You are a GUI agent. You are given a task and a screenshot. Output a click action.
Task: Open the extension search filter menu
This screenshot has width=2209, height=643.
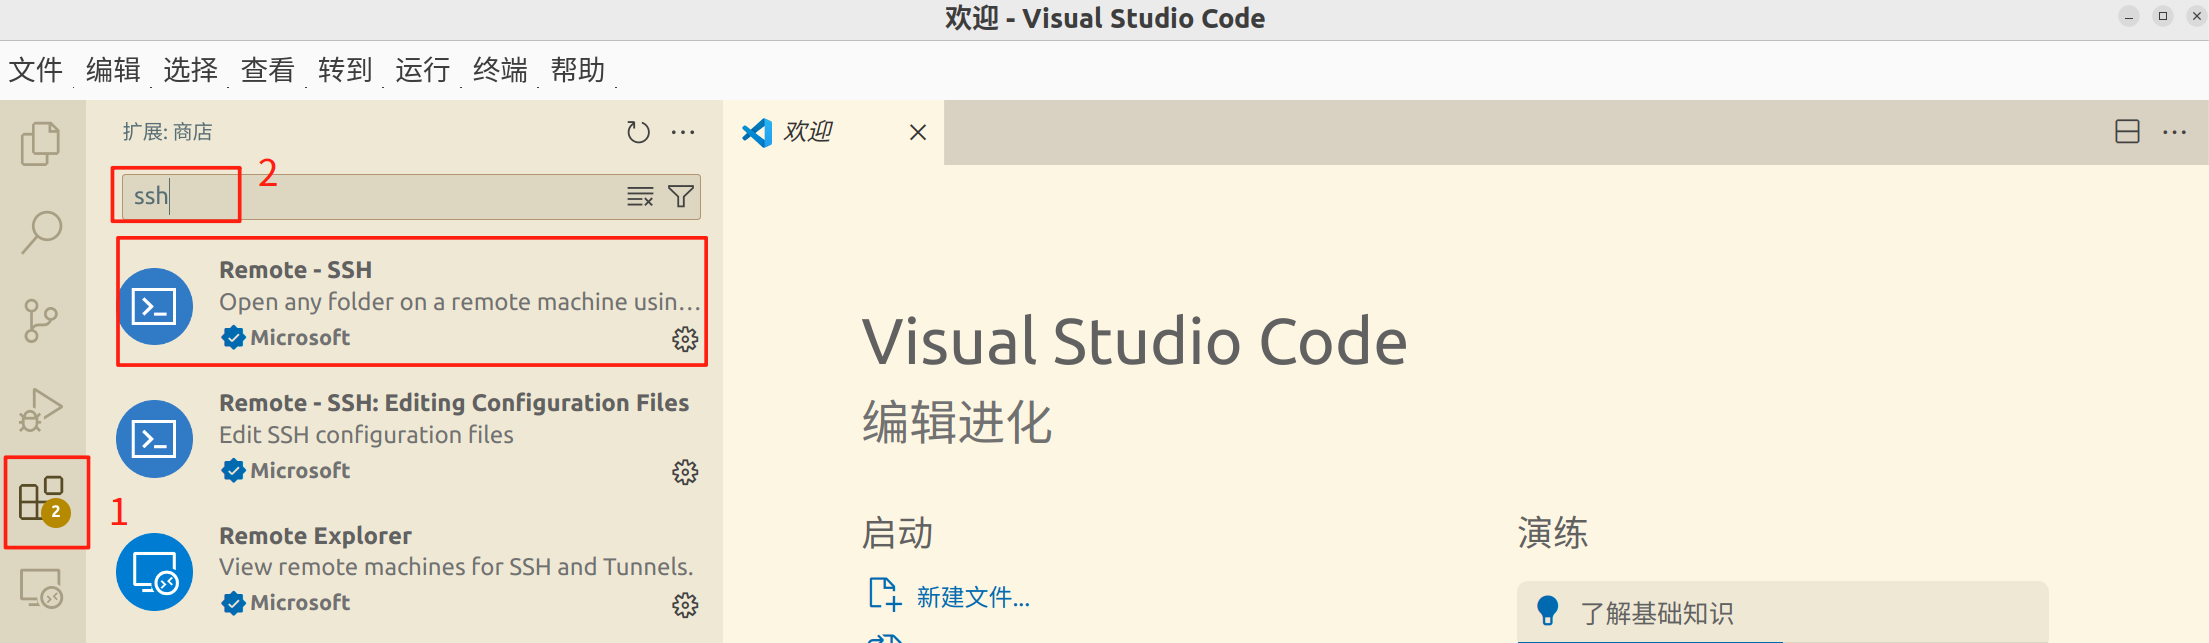point(681,196)
